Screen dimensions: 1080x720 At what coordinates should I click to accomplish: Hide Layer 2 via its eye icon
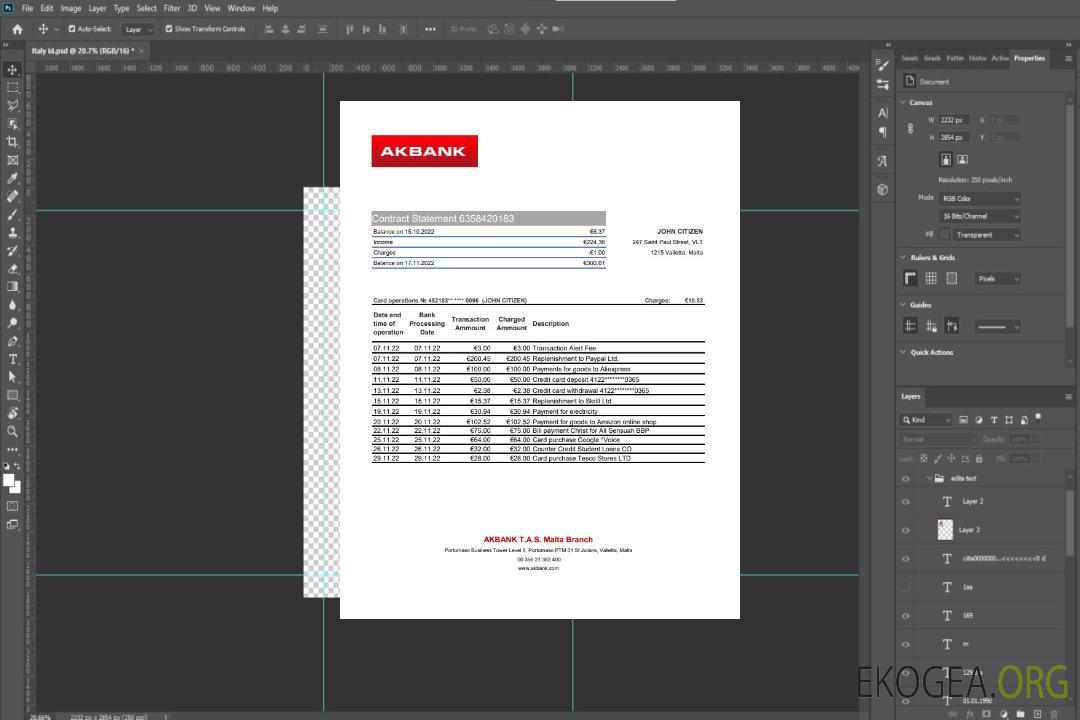tap(906, 502)
